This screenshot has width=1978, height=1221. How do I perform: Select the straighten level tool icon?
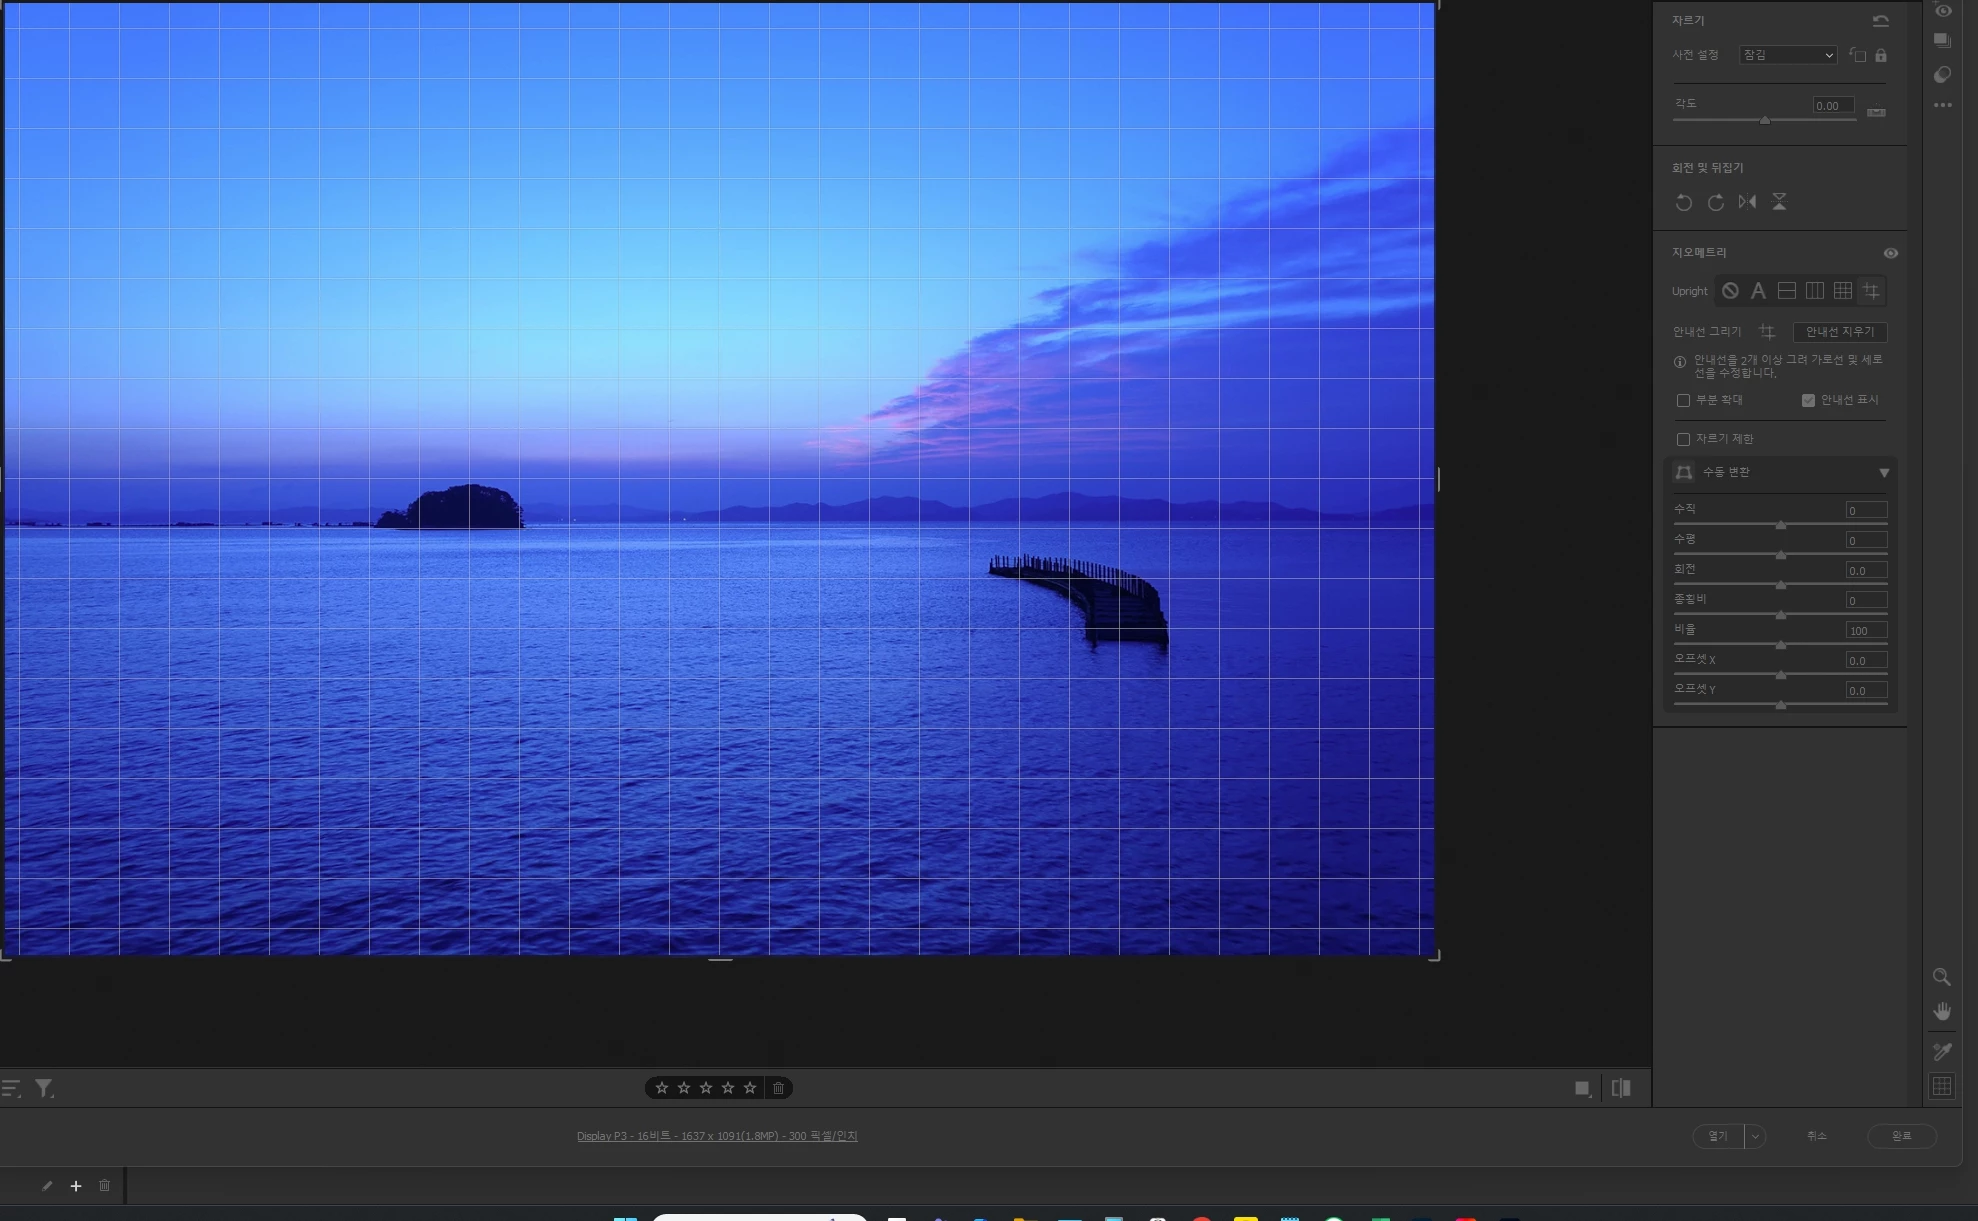[1876, 112]
